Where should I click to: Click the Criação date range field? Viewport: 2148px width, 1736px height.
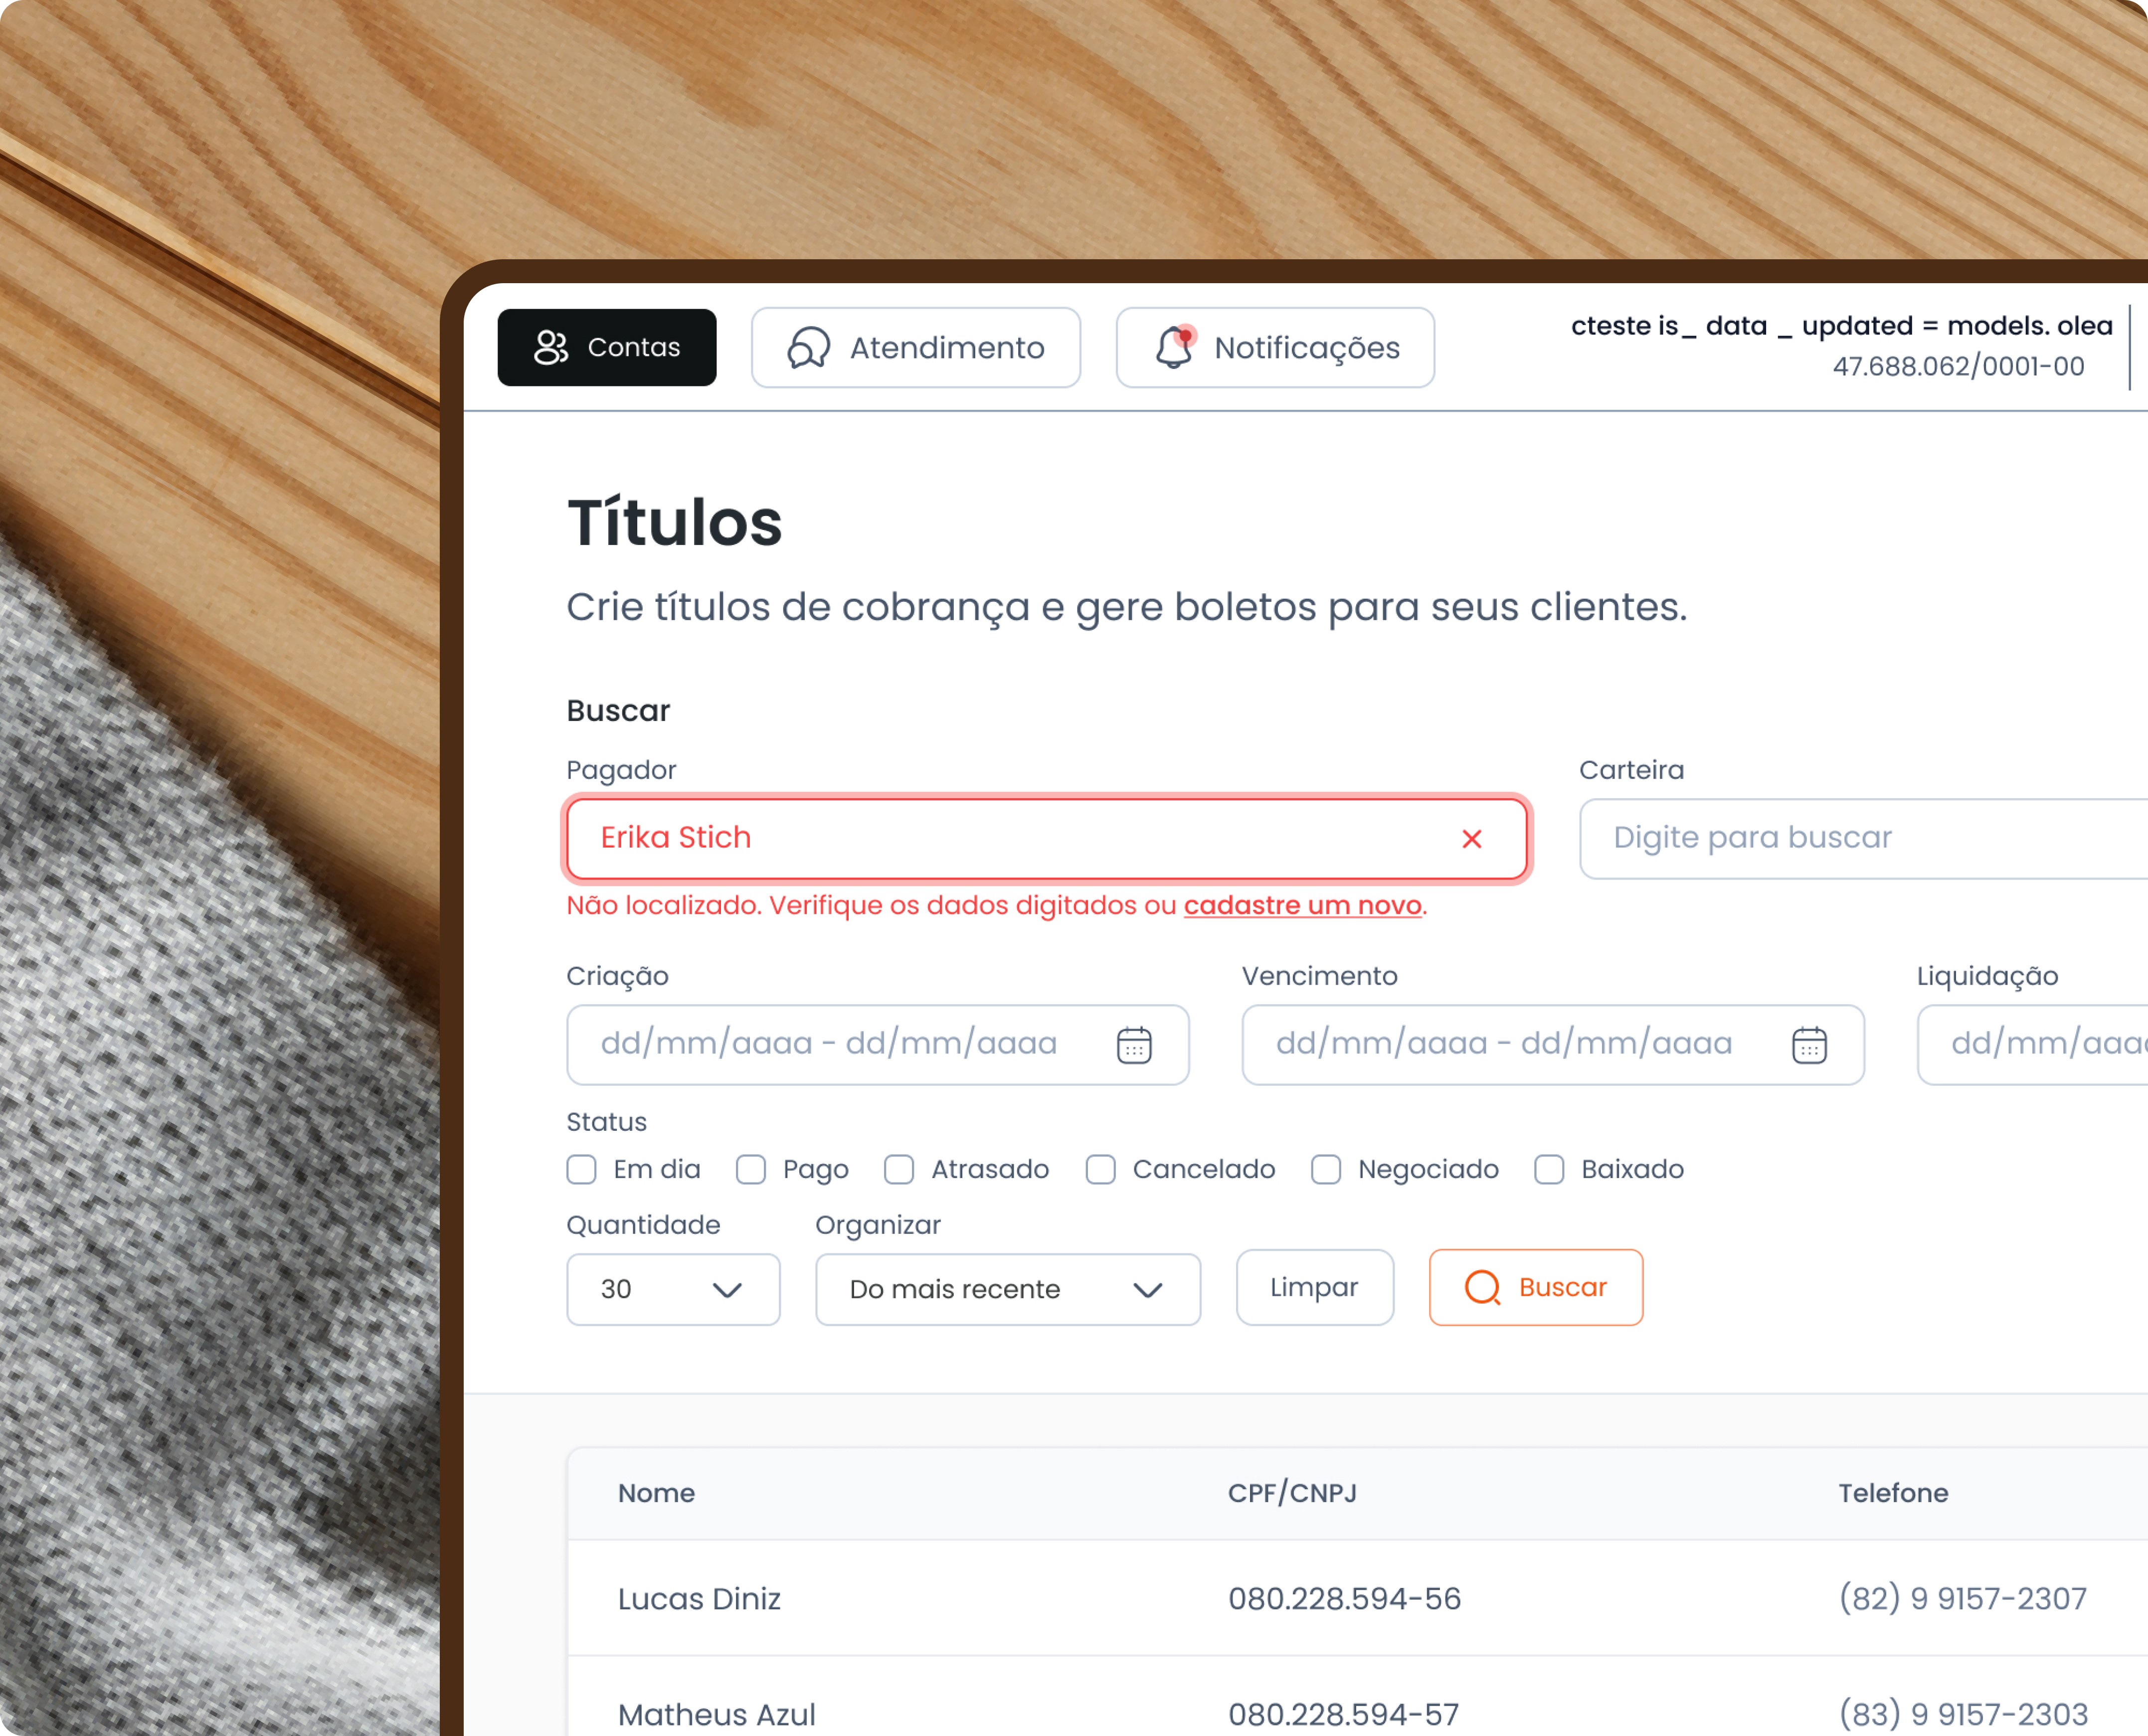click(x=877, y=1044)
